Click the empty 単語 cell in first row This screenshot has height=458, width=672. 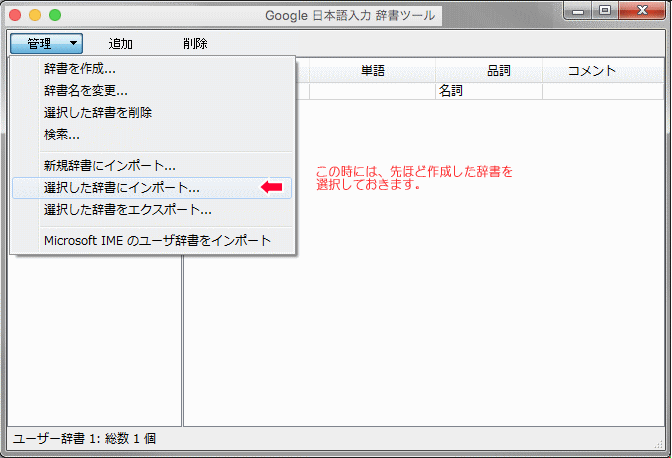click(372, 91)
